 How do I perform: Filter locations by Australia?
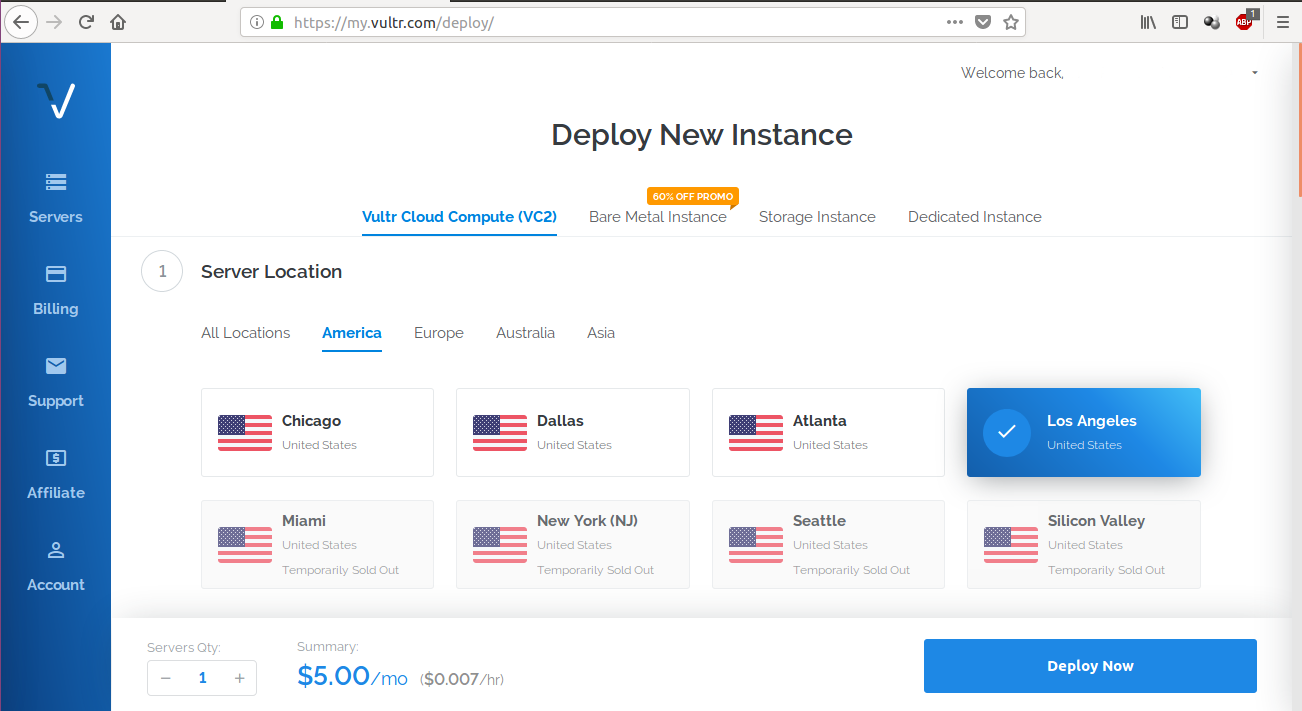(x=525, y=333)
